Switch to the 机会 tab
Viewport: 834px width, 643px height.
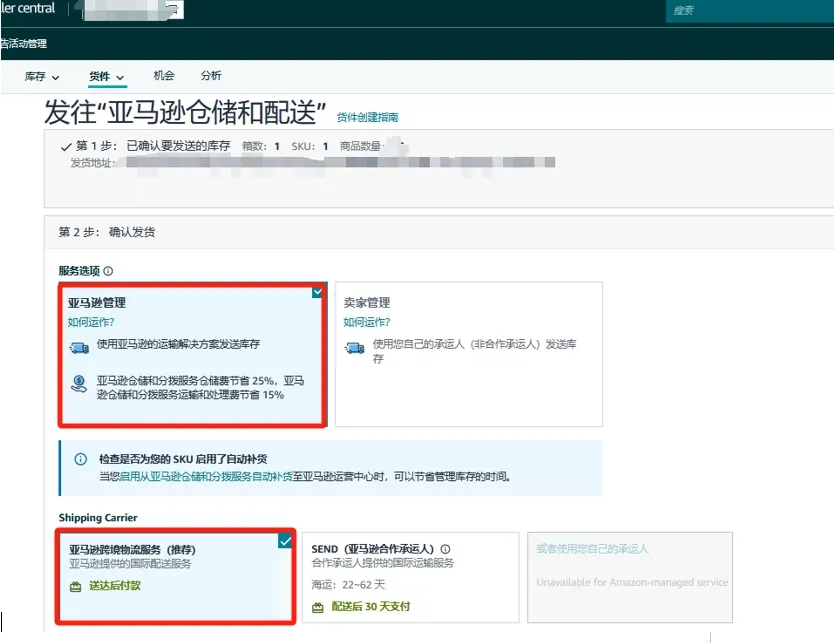click(x=164, y=76)
